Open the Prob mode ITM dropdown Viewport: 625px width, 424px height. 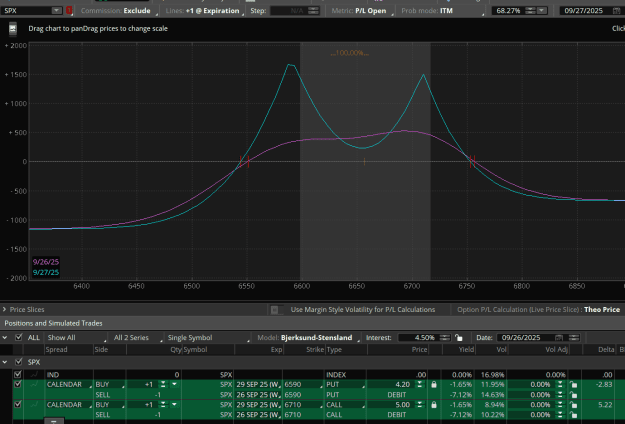click(x=442, y=11)
